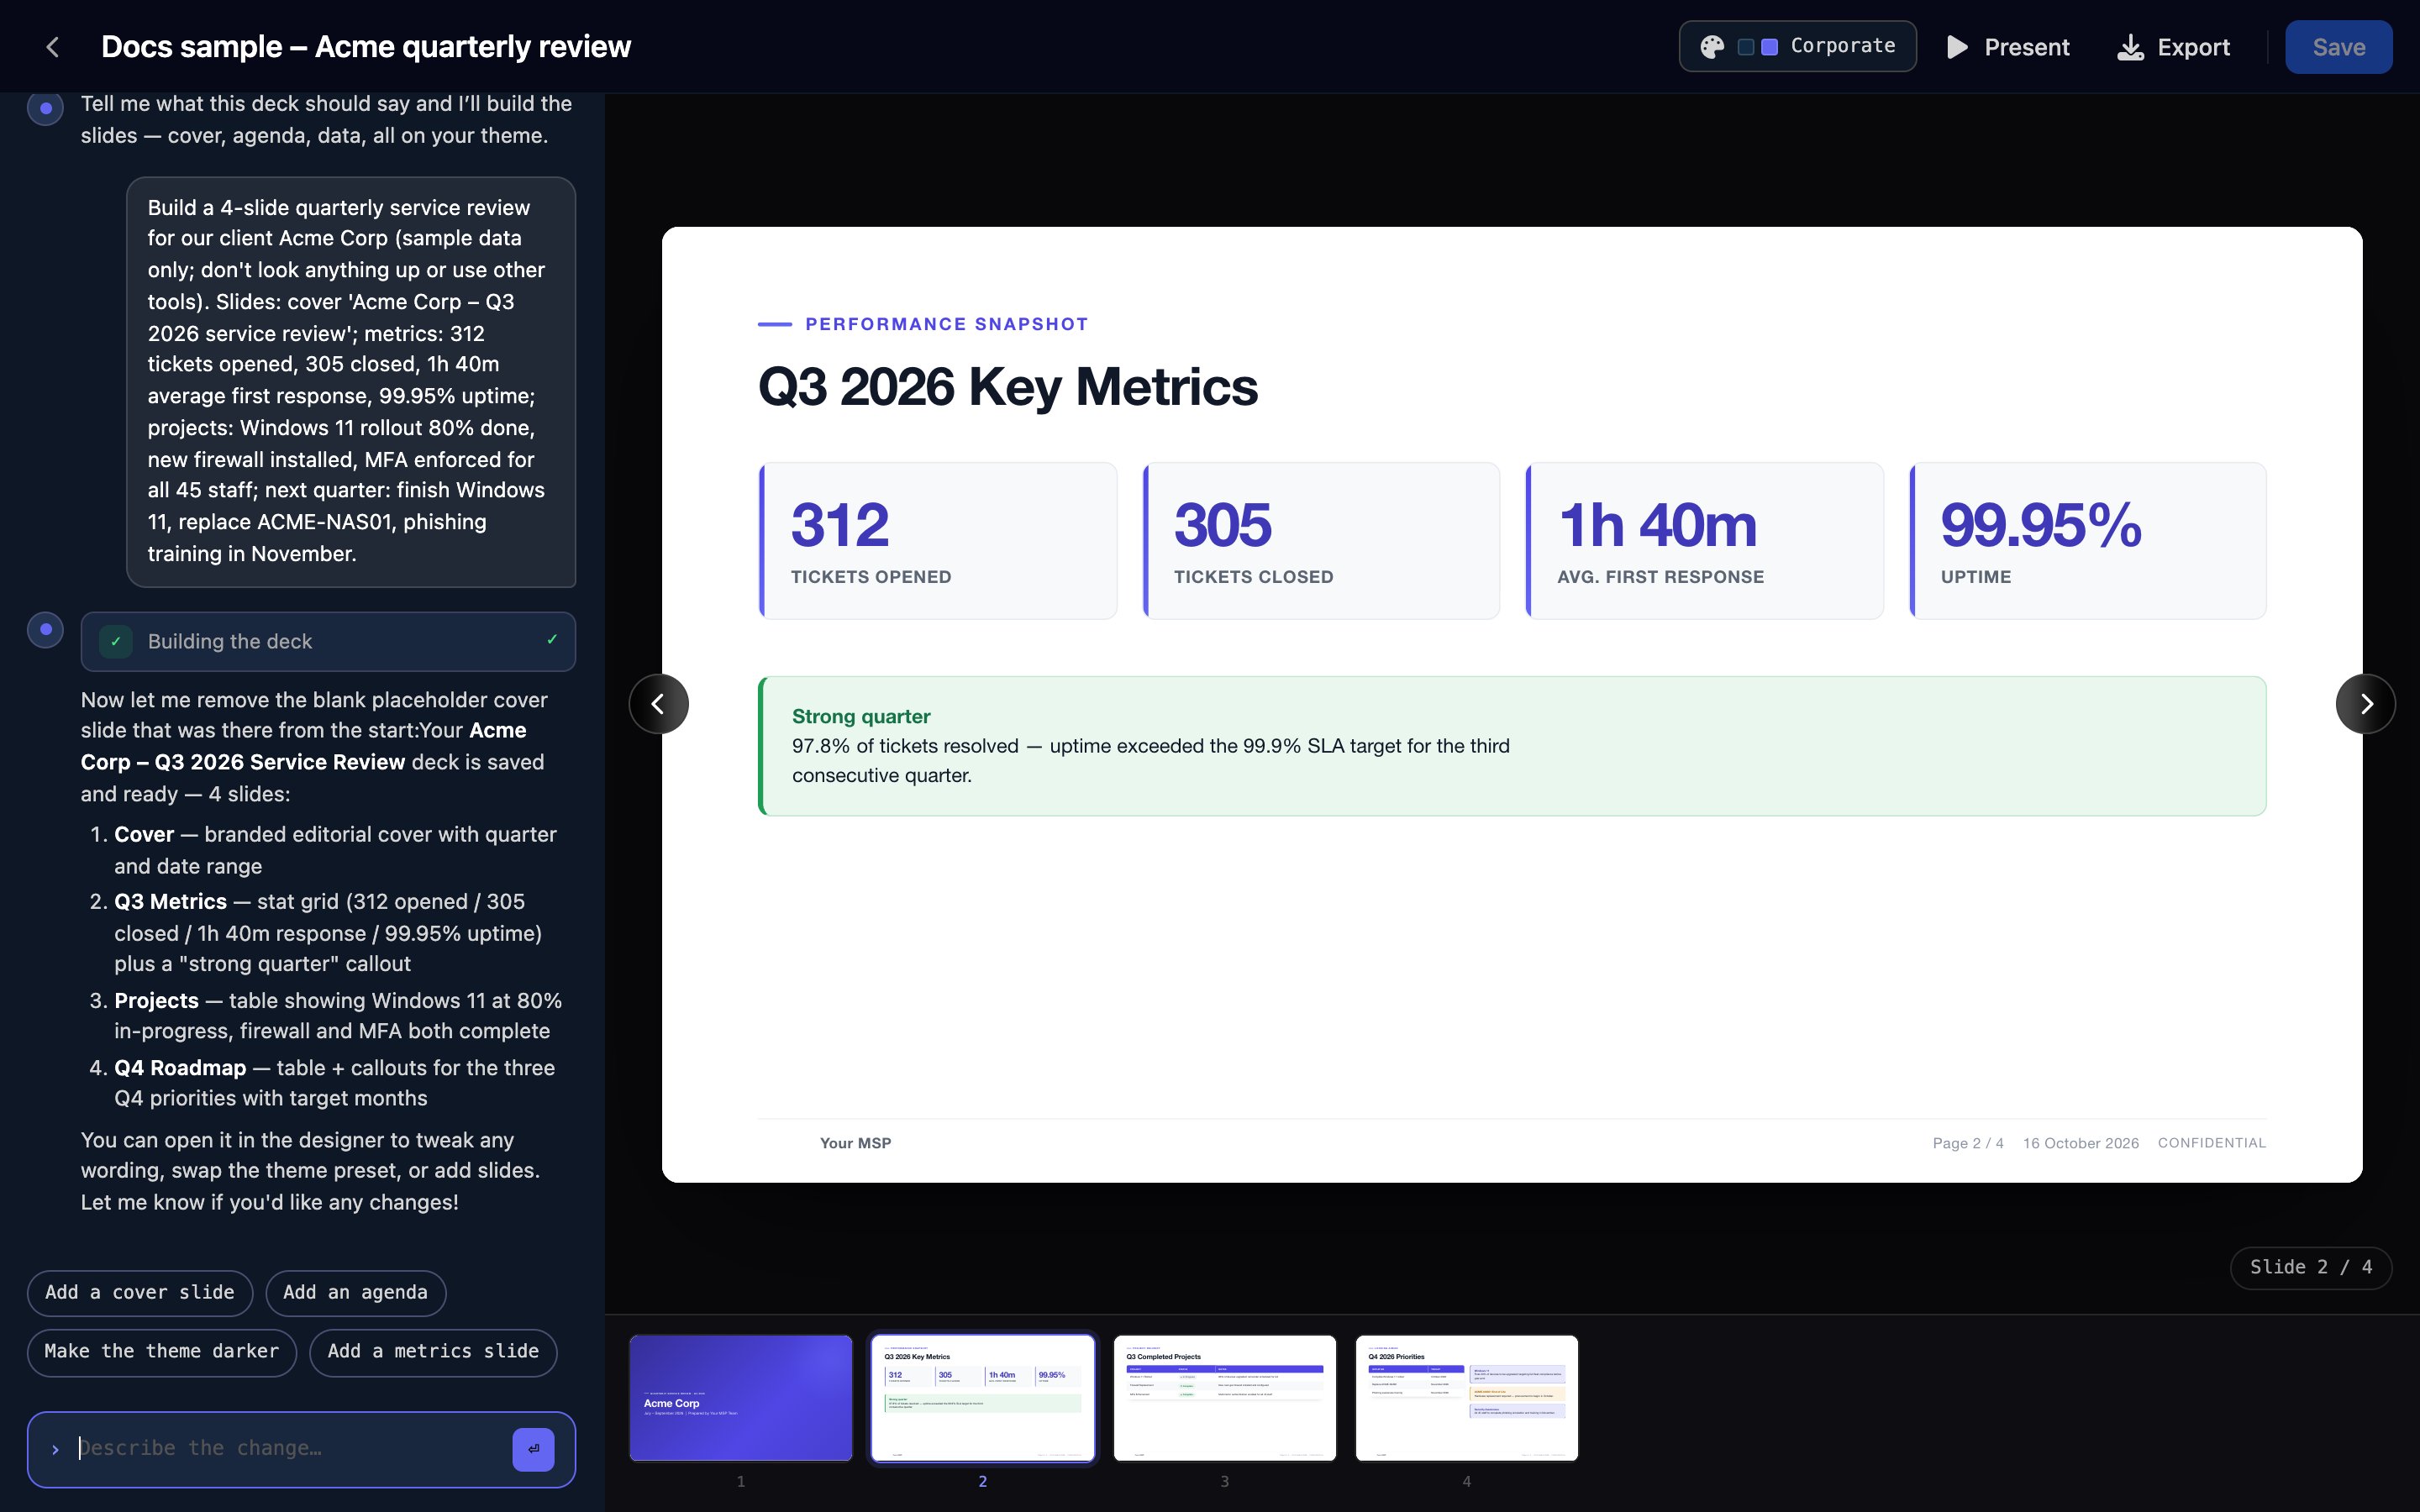The image size is (2420, 1512).
Task: Click the dark color swatch in theme selector
Action: (x=1745, y=47)
